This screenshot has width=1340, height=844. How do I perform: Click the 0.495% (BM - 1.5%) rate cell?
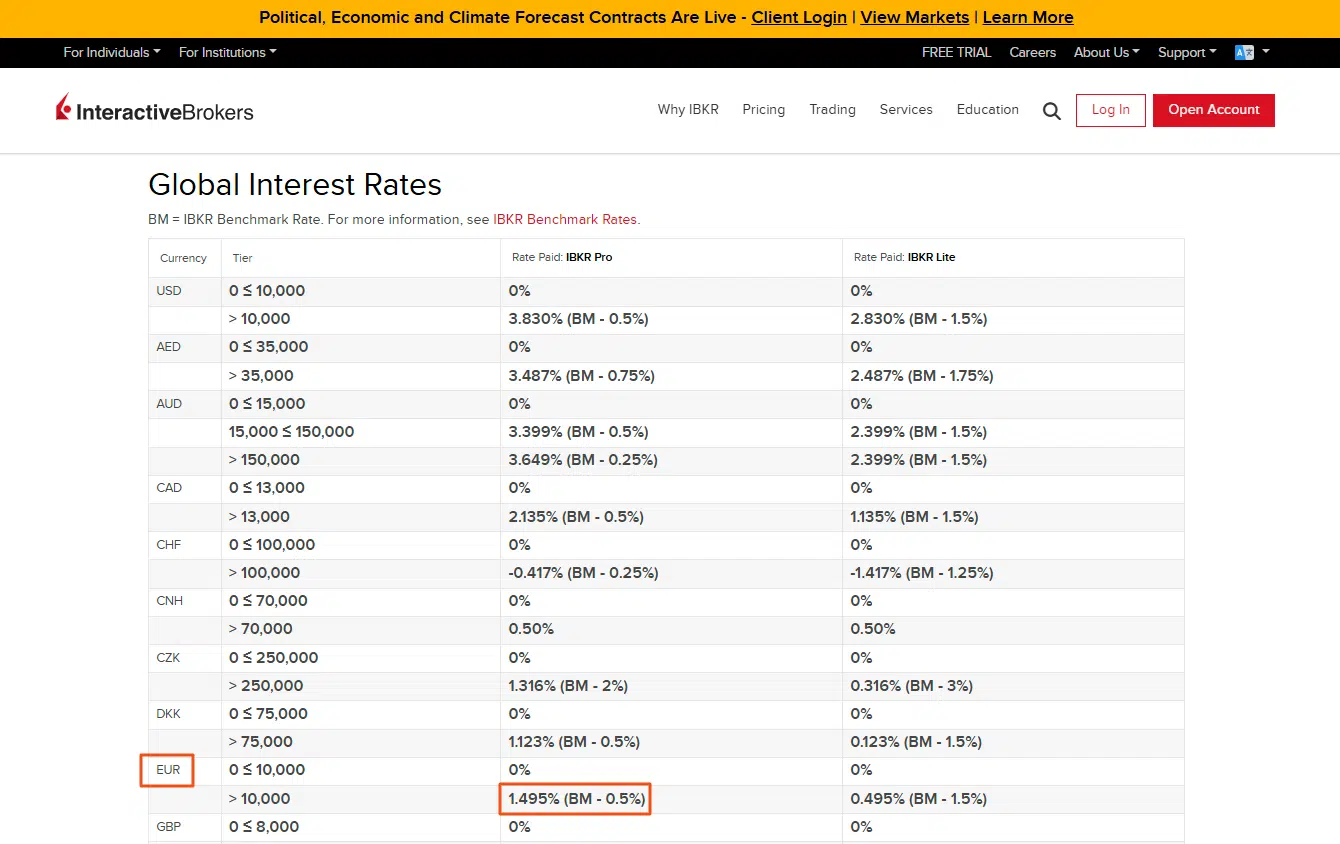click(1013, 799)
